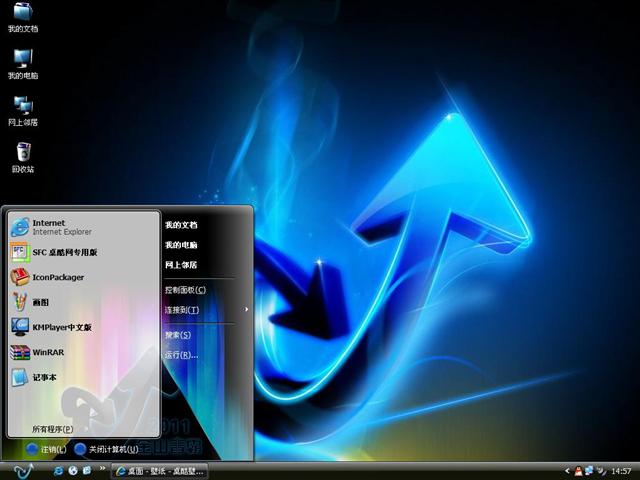Open 搜索(S) search
Screen dimensions: 640x480
[178, 335]
